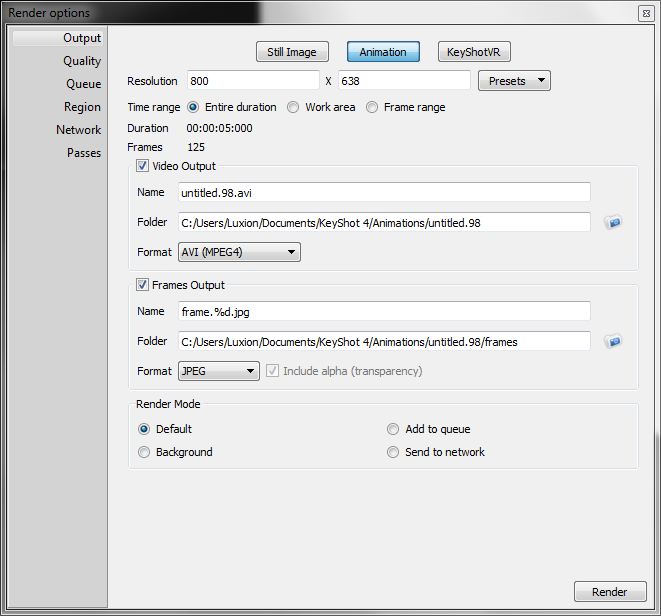Switch to KeyShotVR output mode

[x=475, y=52]
